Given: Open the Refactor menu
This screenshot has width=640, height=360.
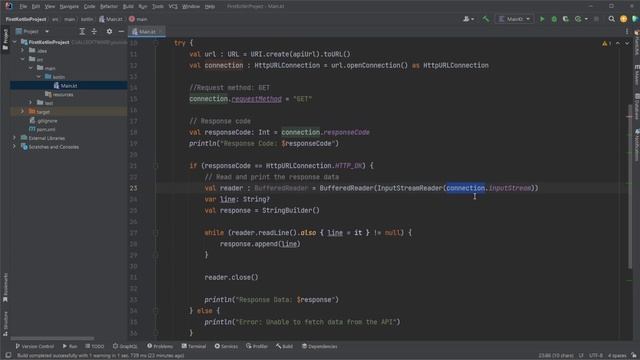Looking at the screenshot, I should click(109, 7).
